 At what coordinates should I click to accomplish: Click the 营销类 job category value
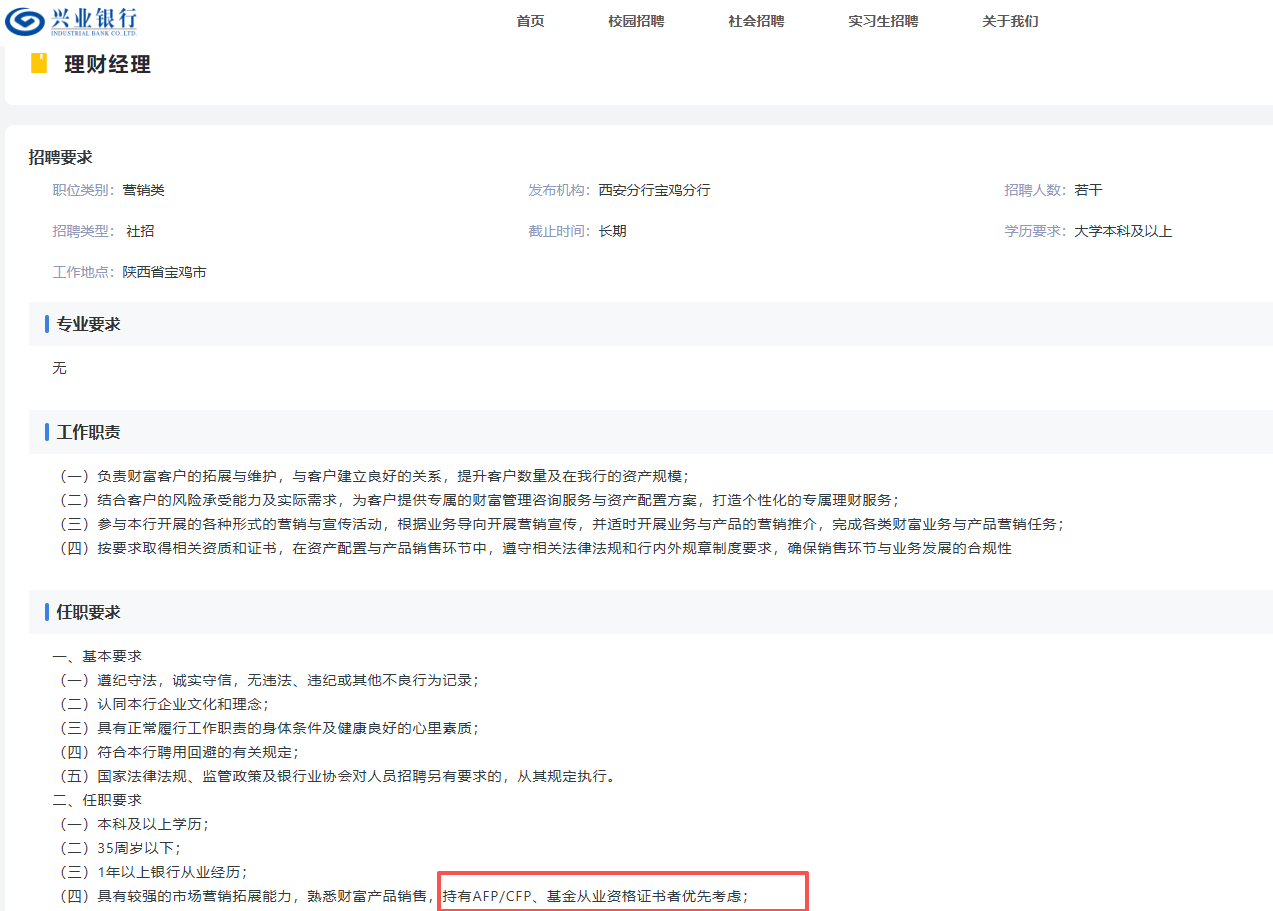click(x=143, y=190)
